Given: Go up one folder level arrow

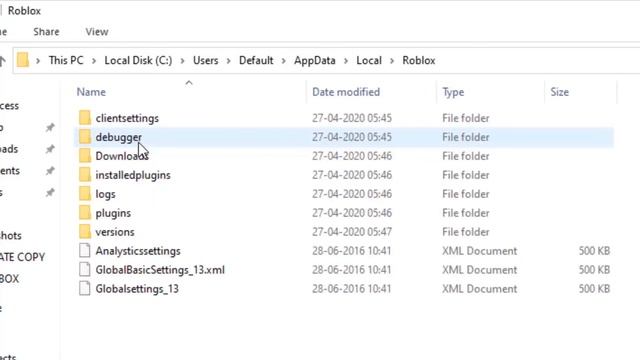Looking at the screenshot, I should click(2, 61).
